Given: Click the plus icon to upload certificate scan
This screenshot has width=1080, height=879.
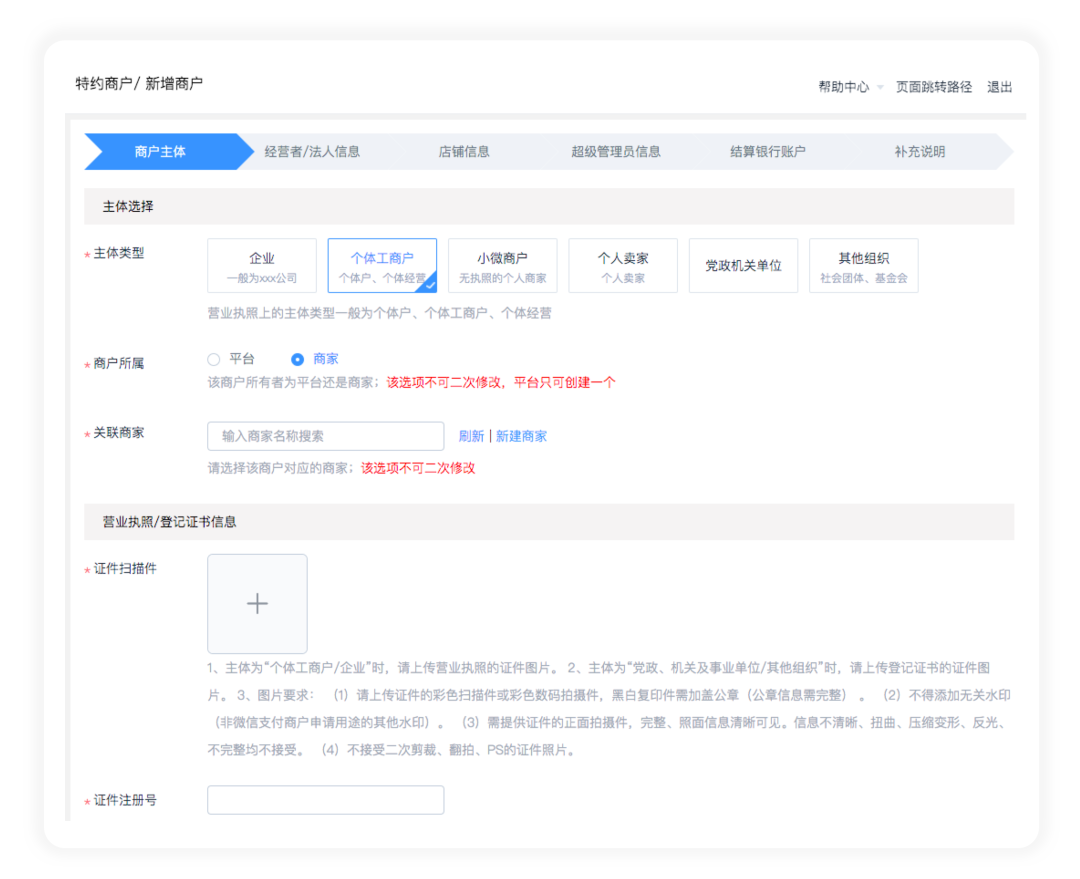Looking at the screenshot, I should (x=257, y=603).
